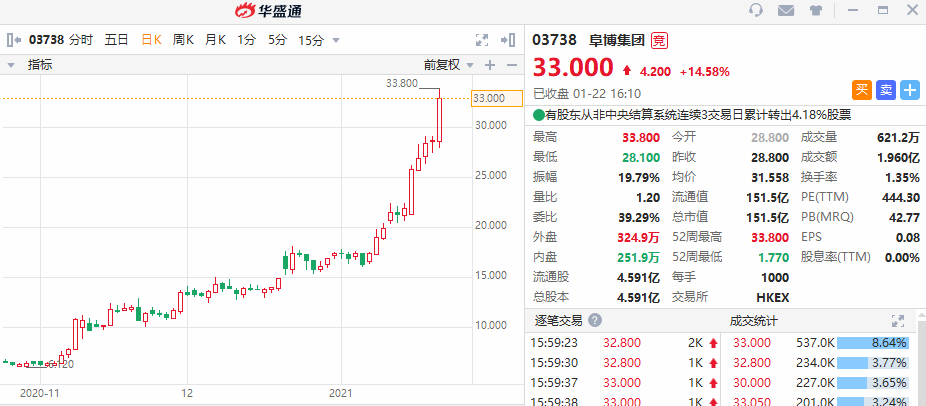
Task: Add stock to watchlist plus icon
Action: [x=910, y=90]
